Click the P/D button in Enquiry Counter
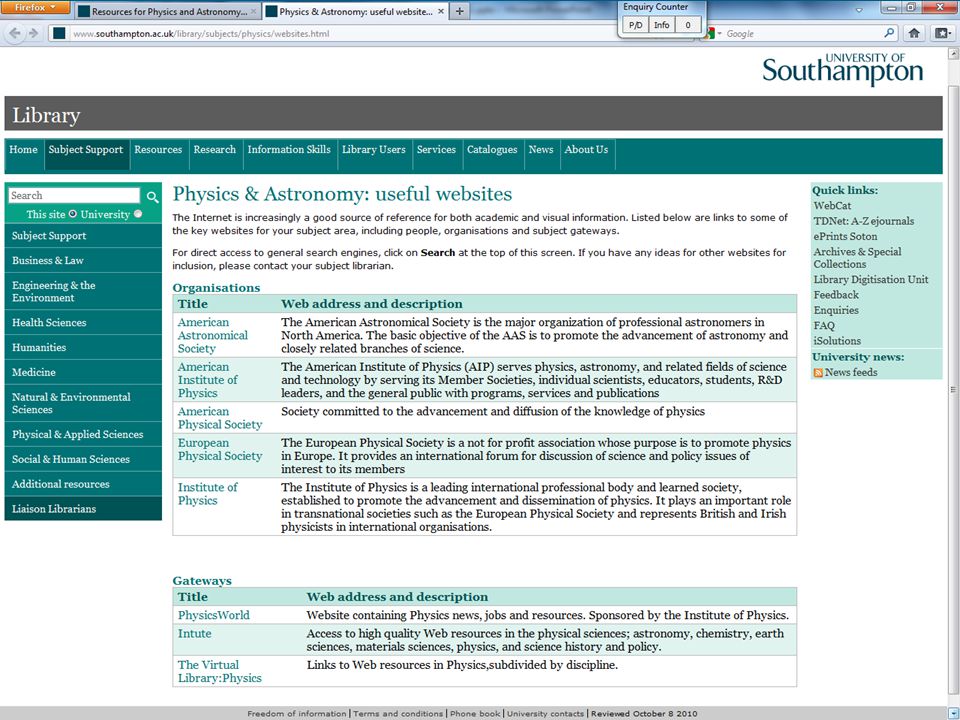Screen dimensions: 960x720 [636, 25]
